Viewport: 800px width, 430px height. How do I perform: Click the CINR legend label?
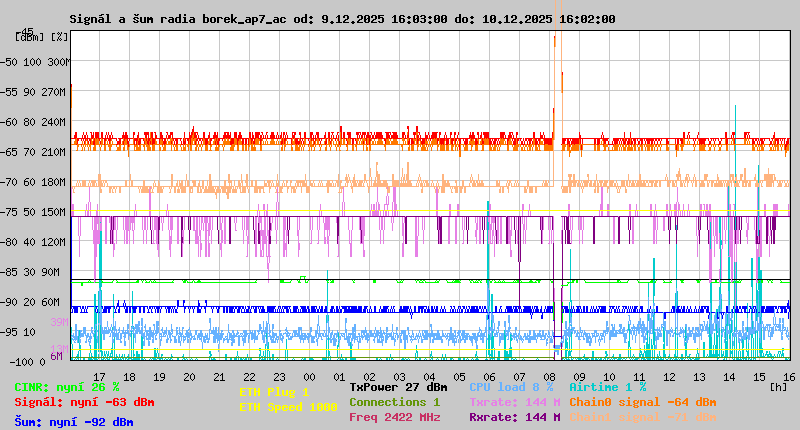[x=67, y=387]
